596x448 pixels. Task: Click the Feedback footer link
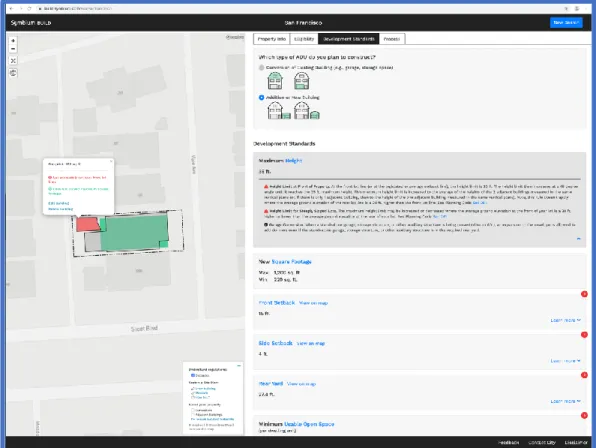pyautogui.click(x=508, y=443)
